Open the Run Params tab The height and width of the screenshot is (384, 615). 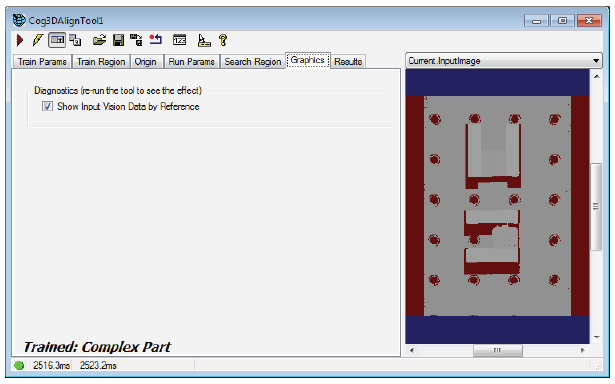coord(191,62)
